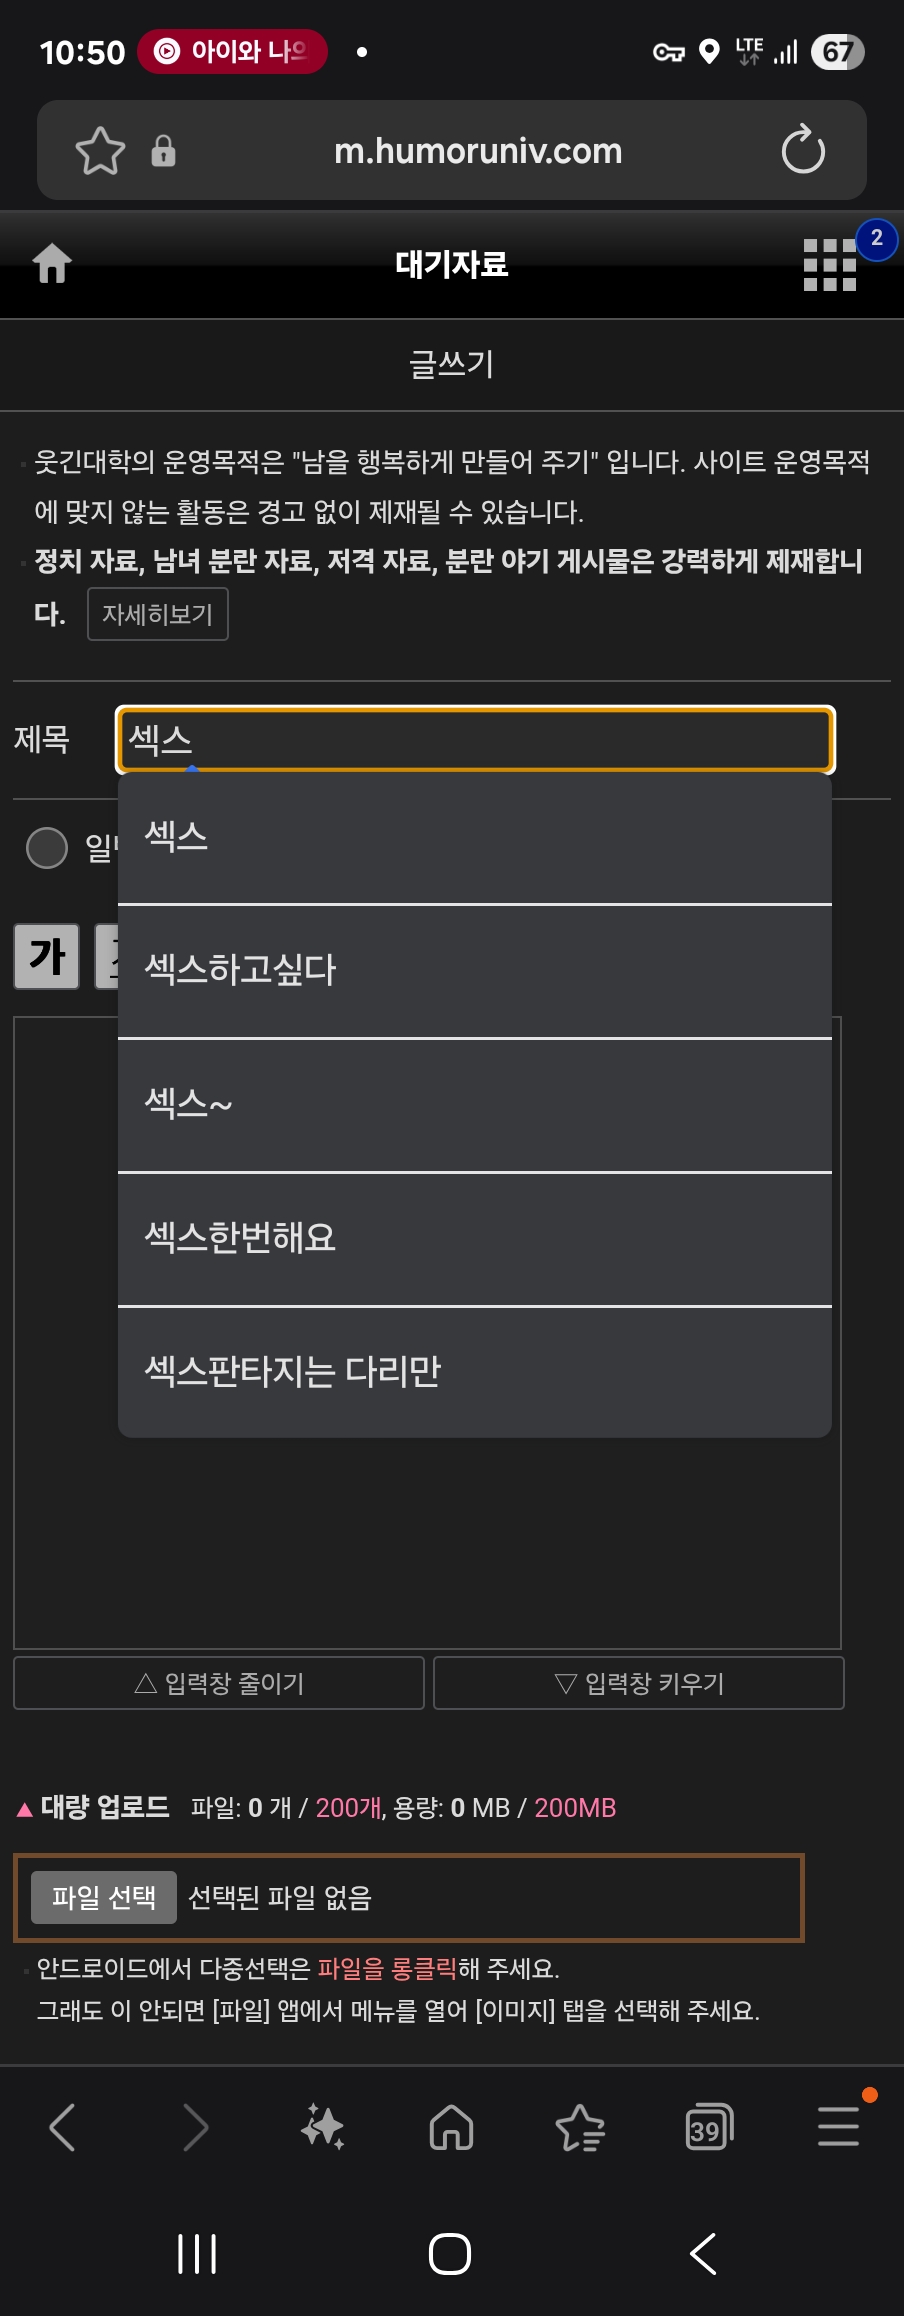
Task: Tap 입력창 키우기 to enlarge editor
Action: (639, 1683)
